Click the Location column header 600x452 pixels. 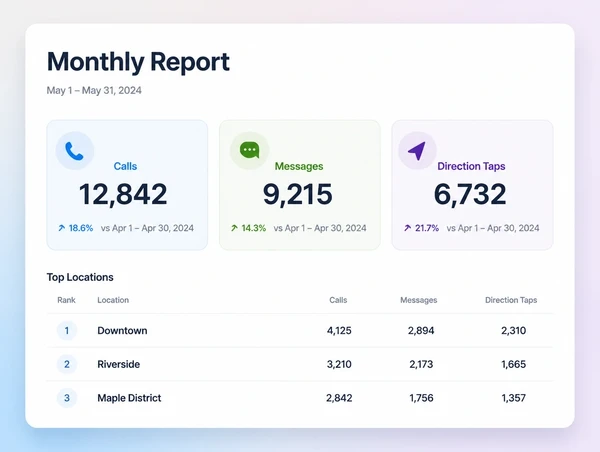(x=113, y=300)
